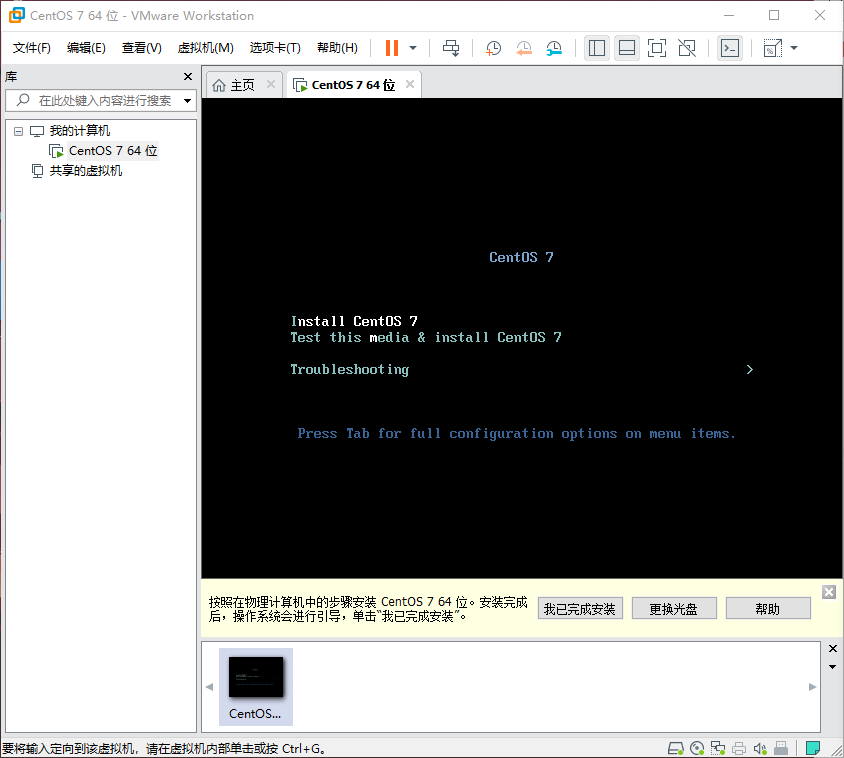The height and width of the screenshot is (758, 844).
Task: Open the power options dropdown next to the pause button
Action: pyautogui.click(x=413, y=48)
